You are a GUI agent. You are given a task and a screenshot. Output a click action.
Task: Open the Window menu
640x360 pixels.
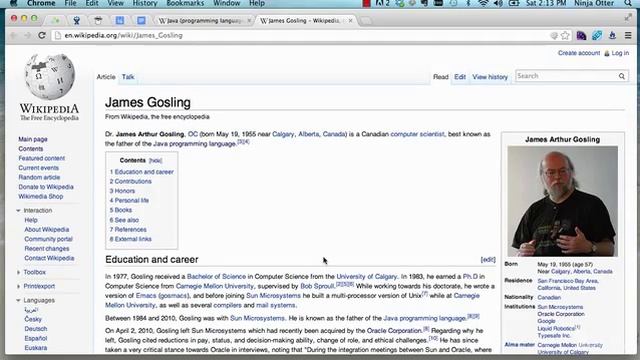tap(227, 3)
